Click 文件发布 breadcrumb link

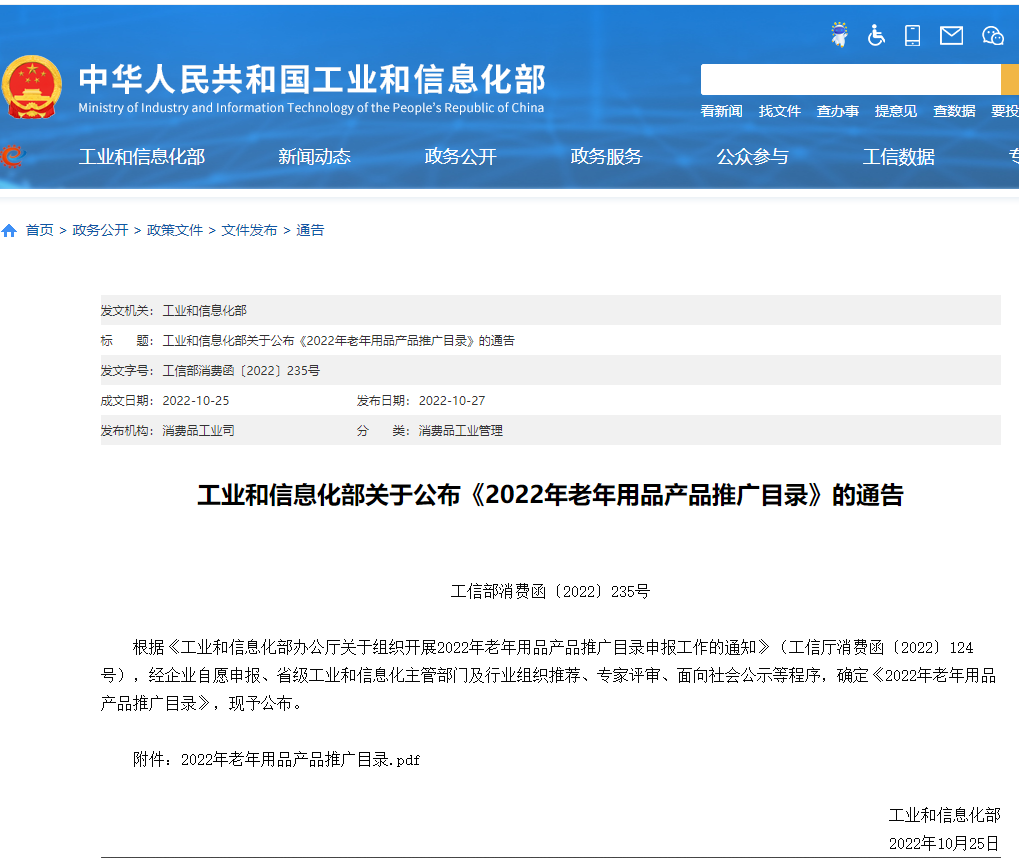click(x=249, y=230)
